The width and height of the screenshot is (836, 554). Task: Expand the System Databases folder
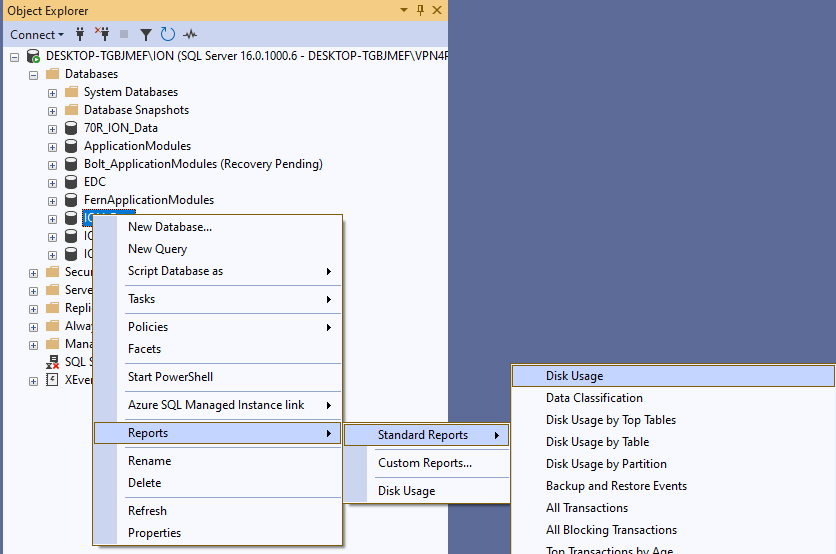(x=52, y=93)
